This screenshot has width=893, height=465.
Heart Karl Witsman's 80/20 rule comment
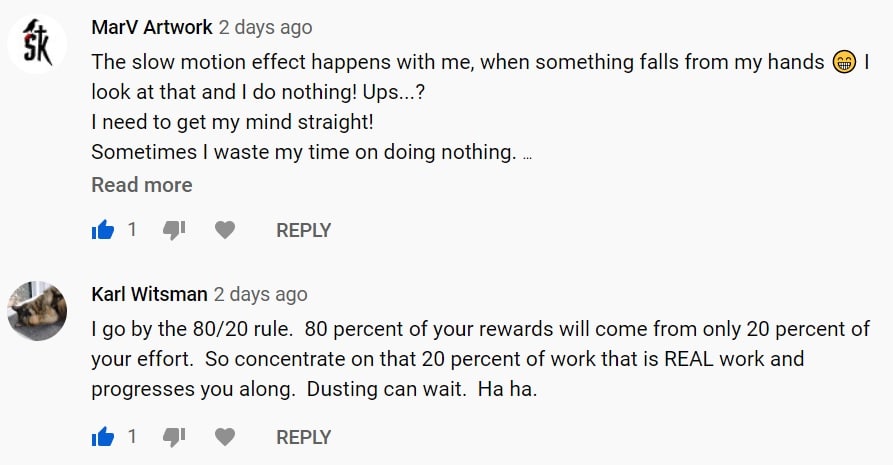click(225, 437)
